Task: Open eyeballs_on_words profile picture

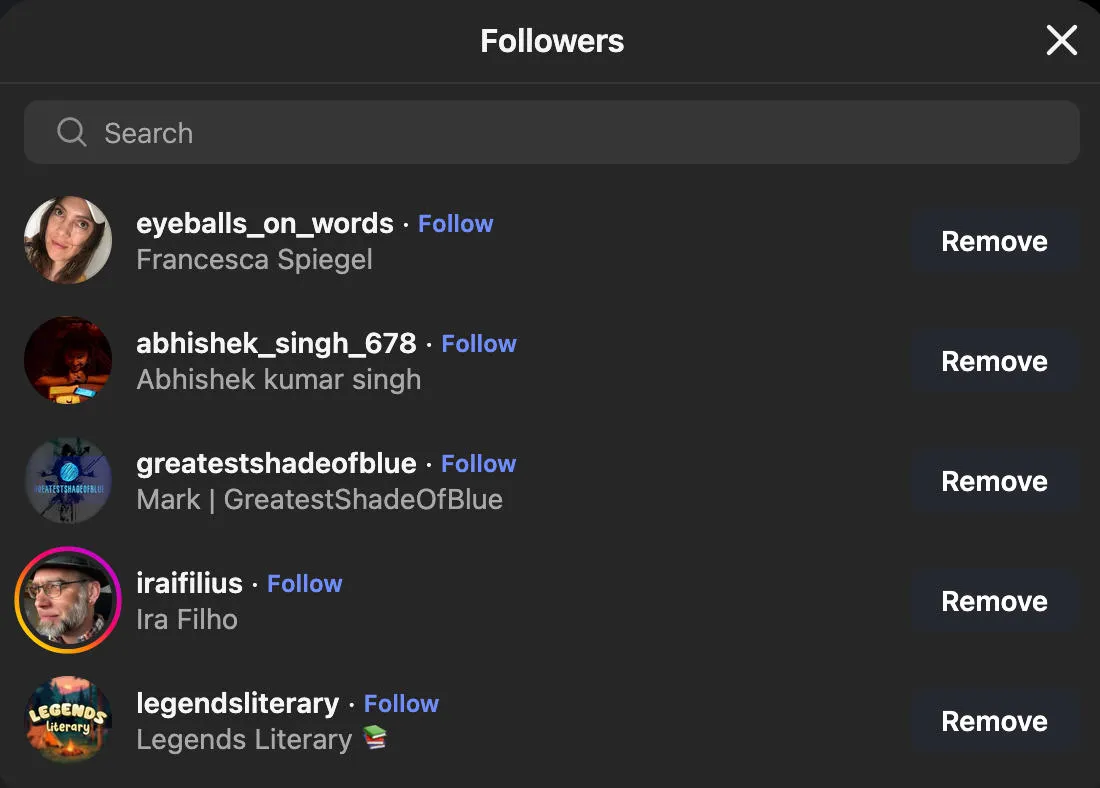Action: [x=68, y=240]
